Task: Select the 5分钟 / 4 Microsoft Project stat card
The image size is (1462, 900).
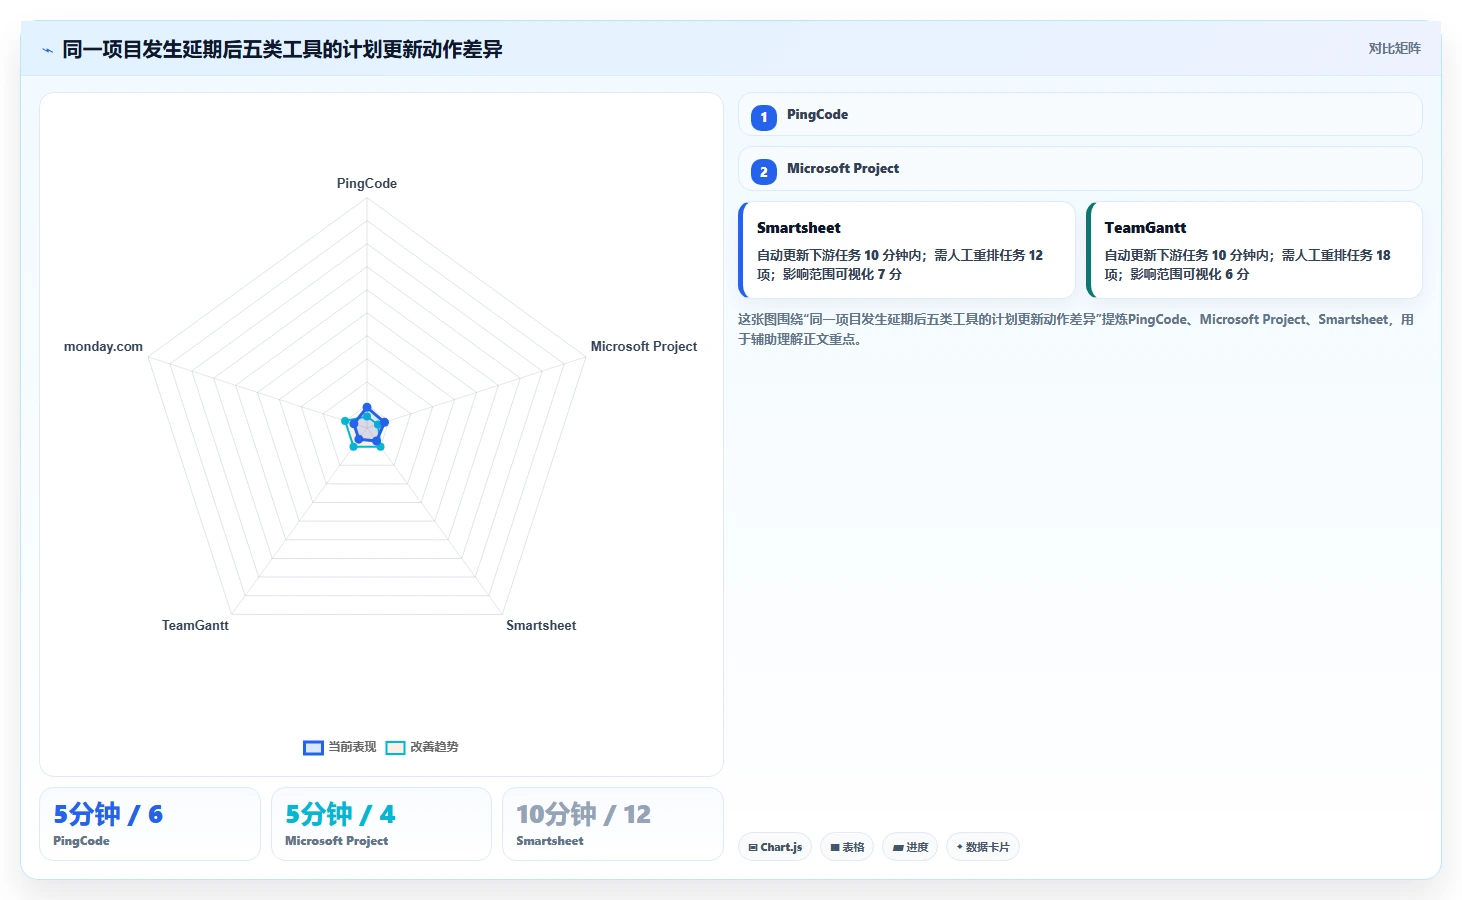Action: (381, 824)
